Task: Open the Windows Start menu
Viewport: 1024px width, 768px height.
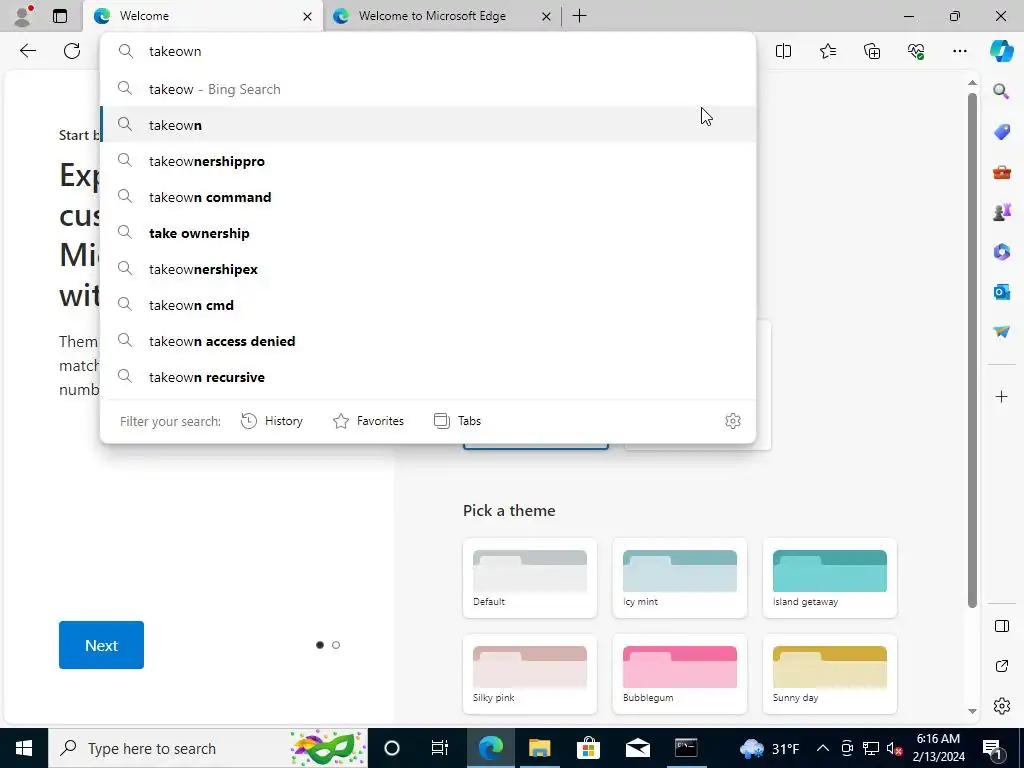Action: coord(24,748)
